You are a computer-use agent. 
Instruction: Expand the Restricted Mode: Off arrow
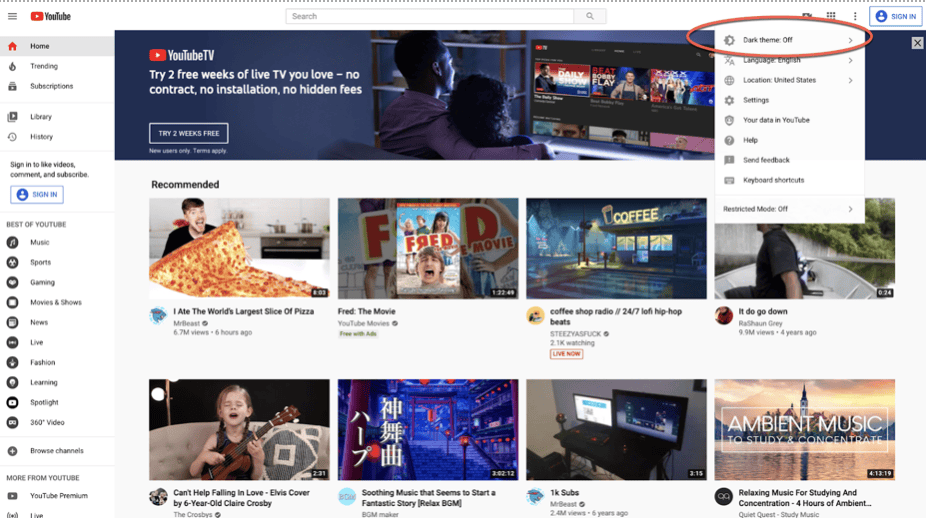[850, 209]
